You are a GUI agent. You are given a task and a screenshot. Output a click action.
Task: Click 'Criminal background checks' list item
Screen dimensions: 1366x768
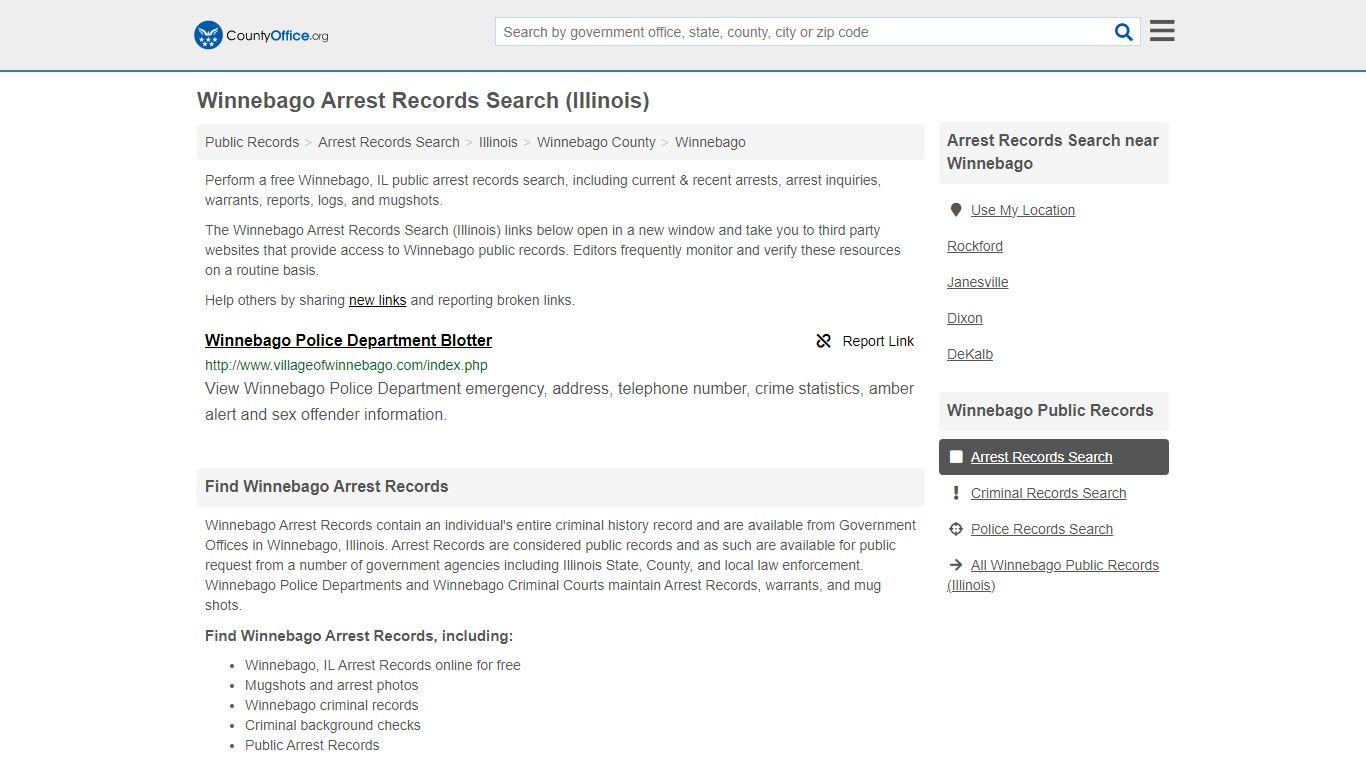coord(333,725)
